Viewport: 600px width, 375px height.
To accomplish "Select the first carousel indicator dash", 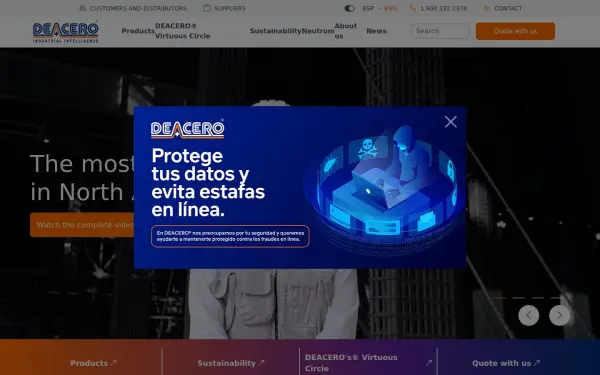I will pyautogui.click(x=499, y=298).
